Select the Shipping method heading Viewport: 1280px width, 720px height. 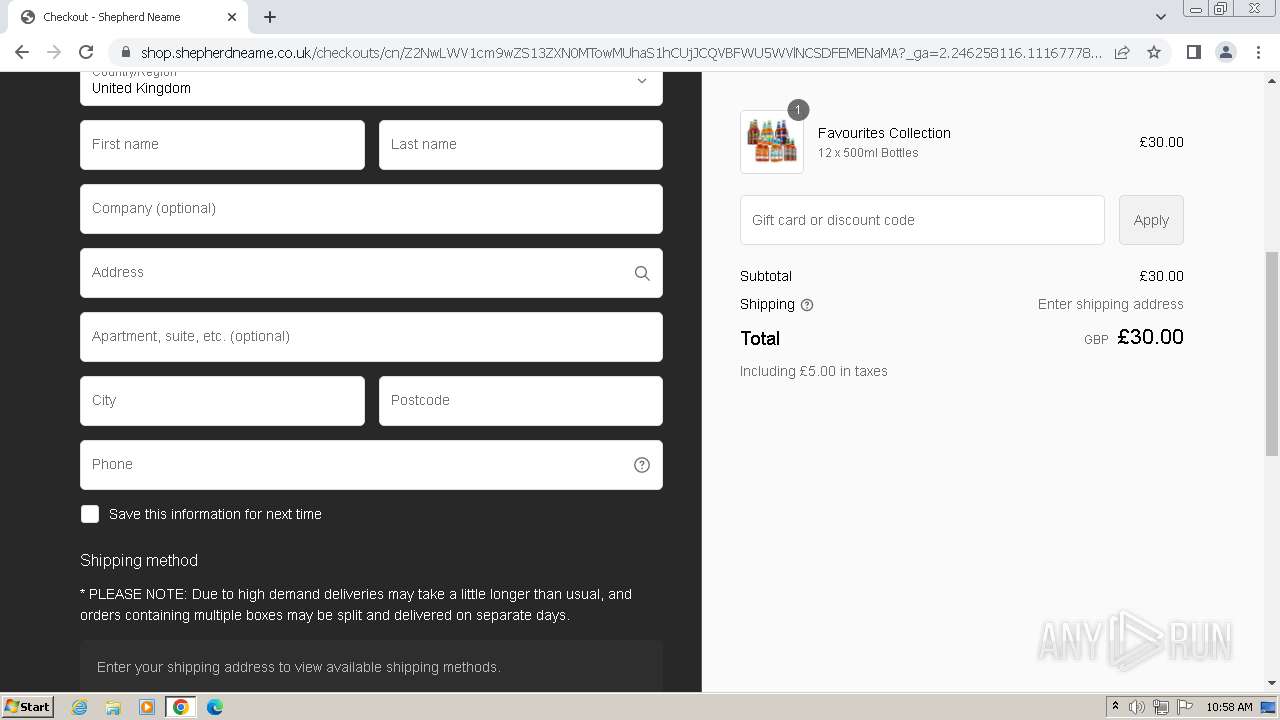click(x=139, y=560)
